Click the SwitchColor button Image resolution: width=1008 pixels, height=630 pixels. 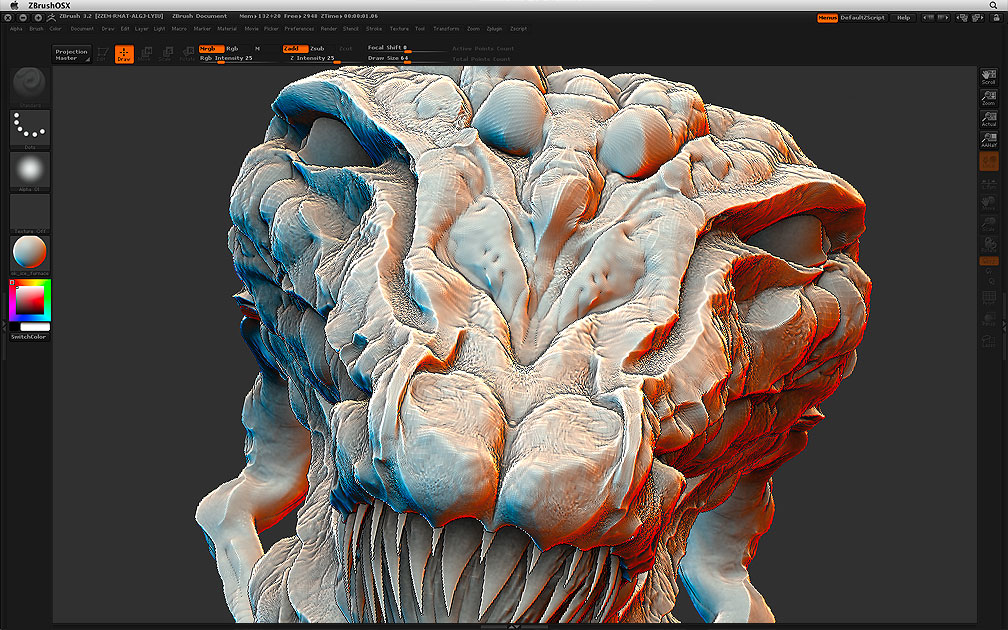tap(30, 337)
